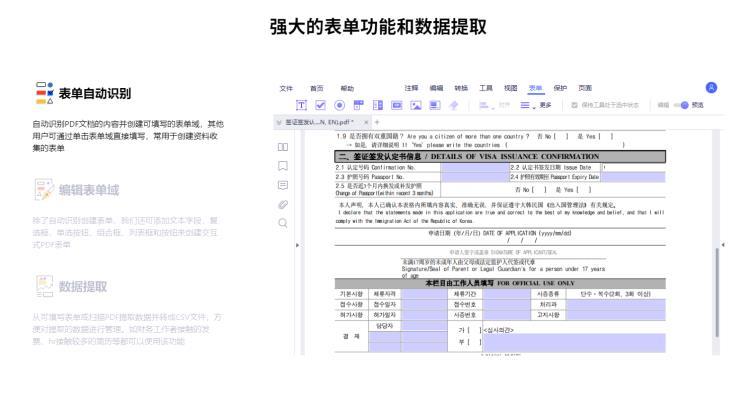Switch to the 保护 tab

561,88
